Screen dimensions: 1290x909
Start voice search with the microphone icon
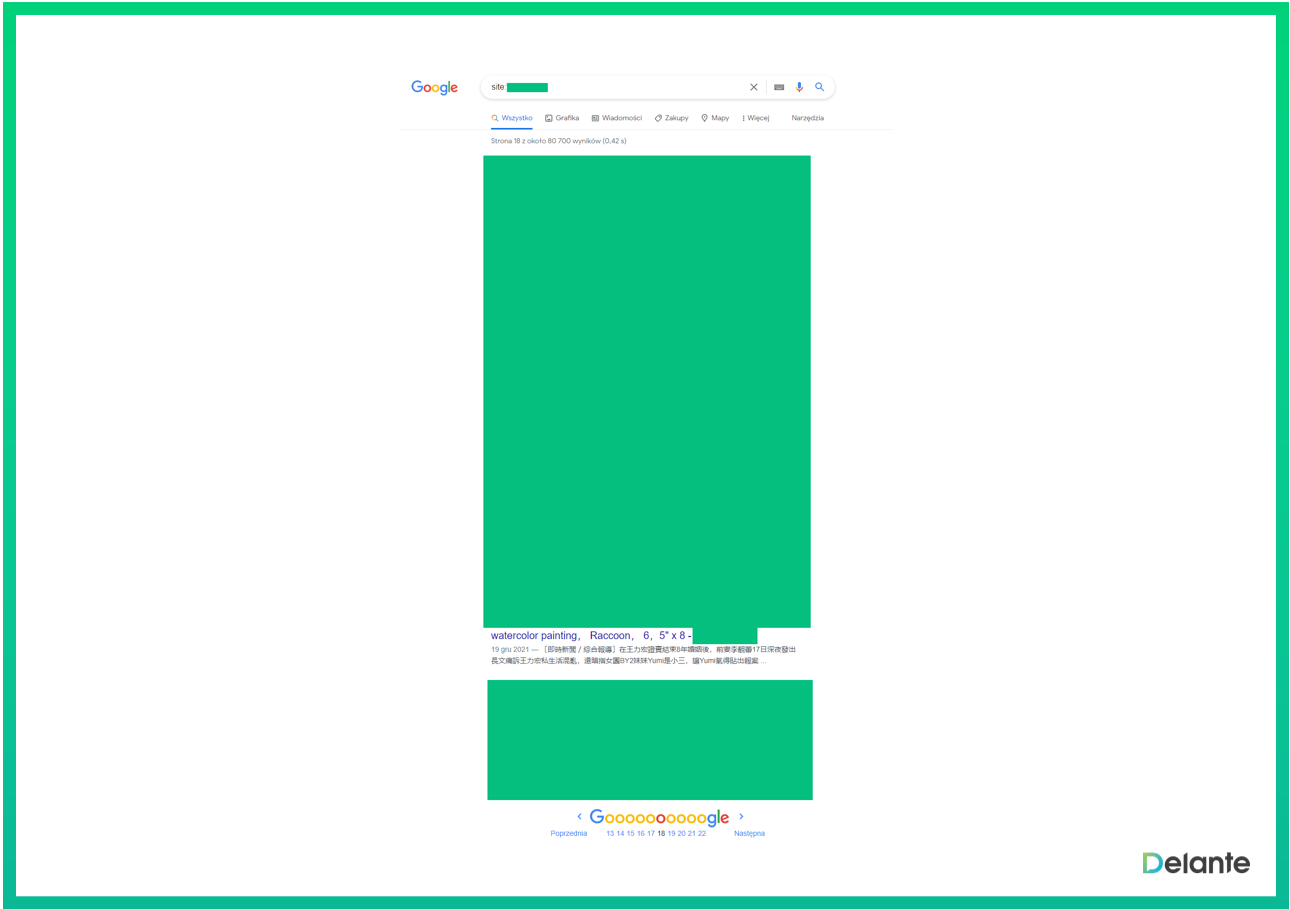click(799, 87)
